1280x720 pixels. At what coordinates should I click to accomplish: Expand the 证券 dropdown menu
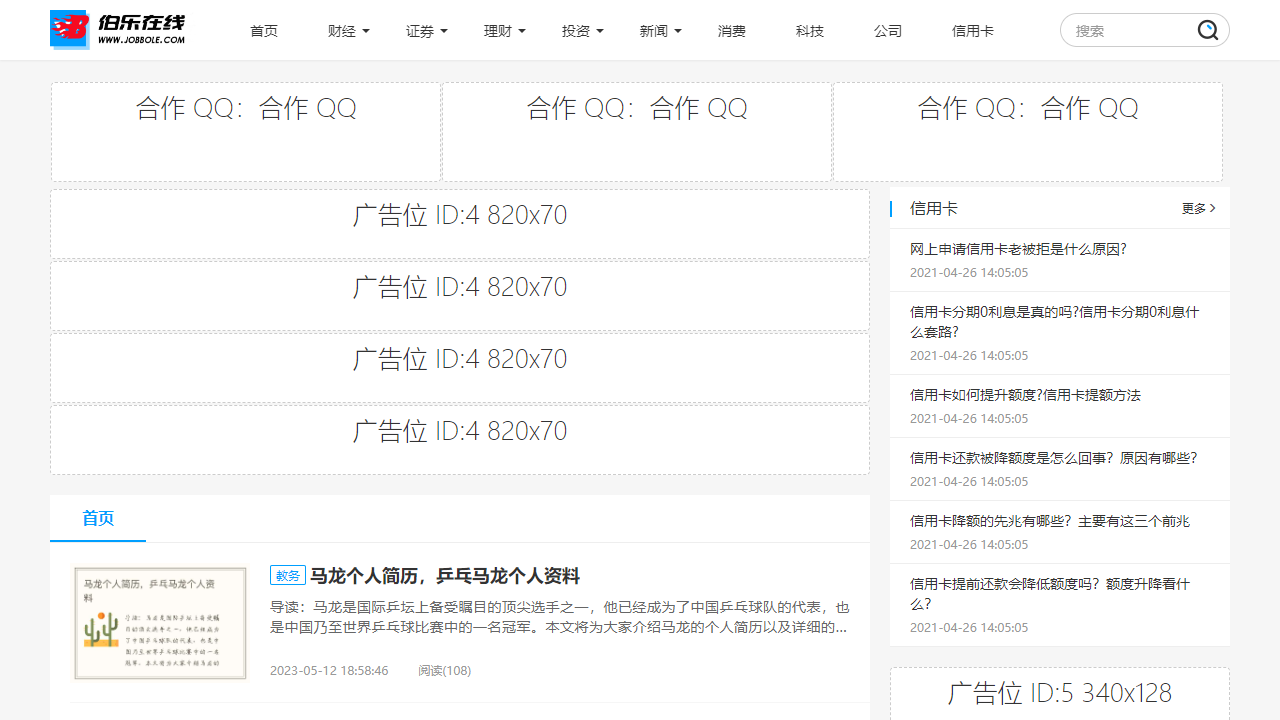point(426,31)
